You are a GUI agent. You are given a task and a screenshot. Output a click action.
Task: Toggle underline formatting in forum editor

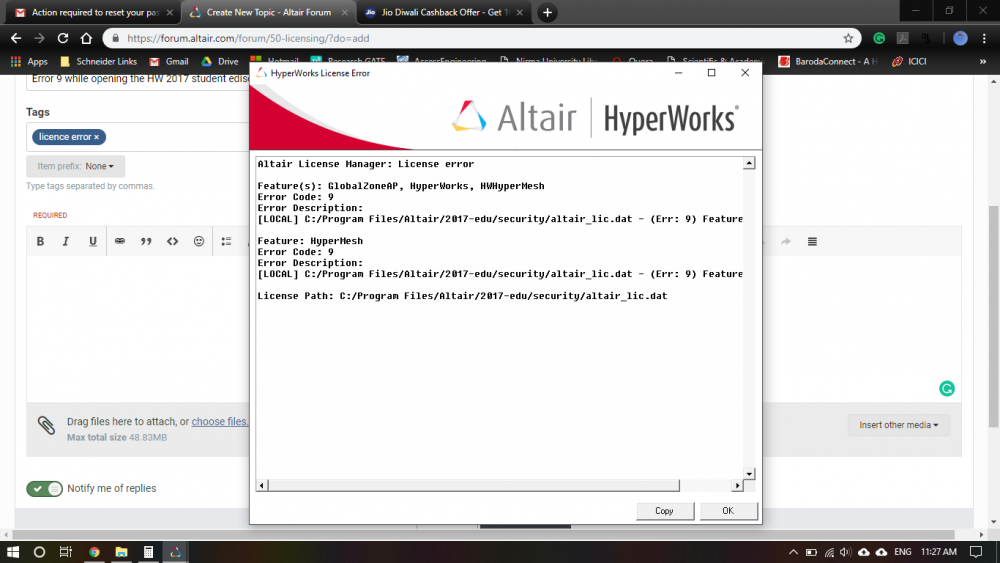[92, 242]
